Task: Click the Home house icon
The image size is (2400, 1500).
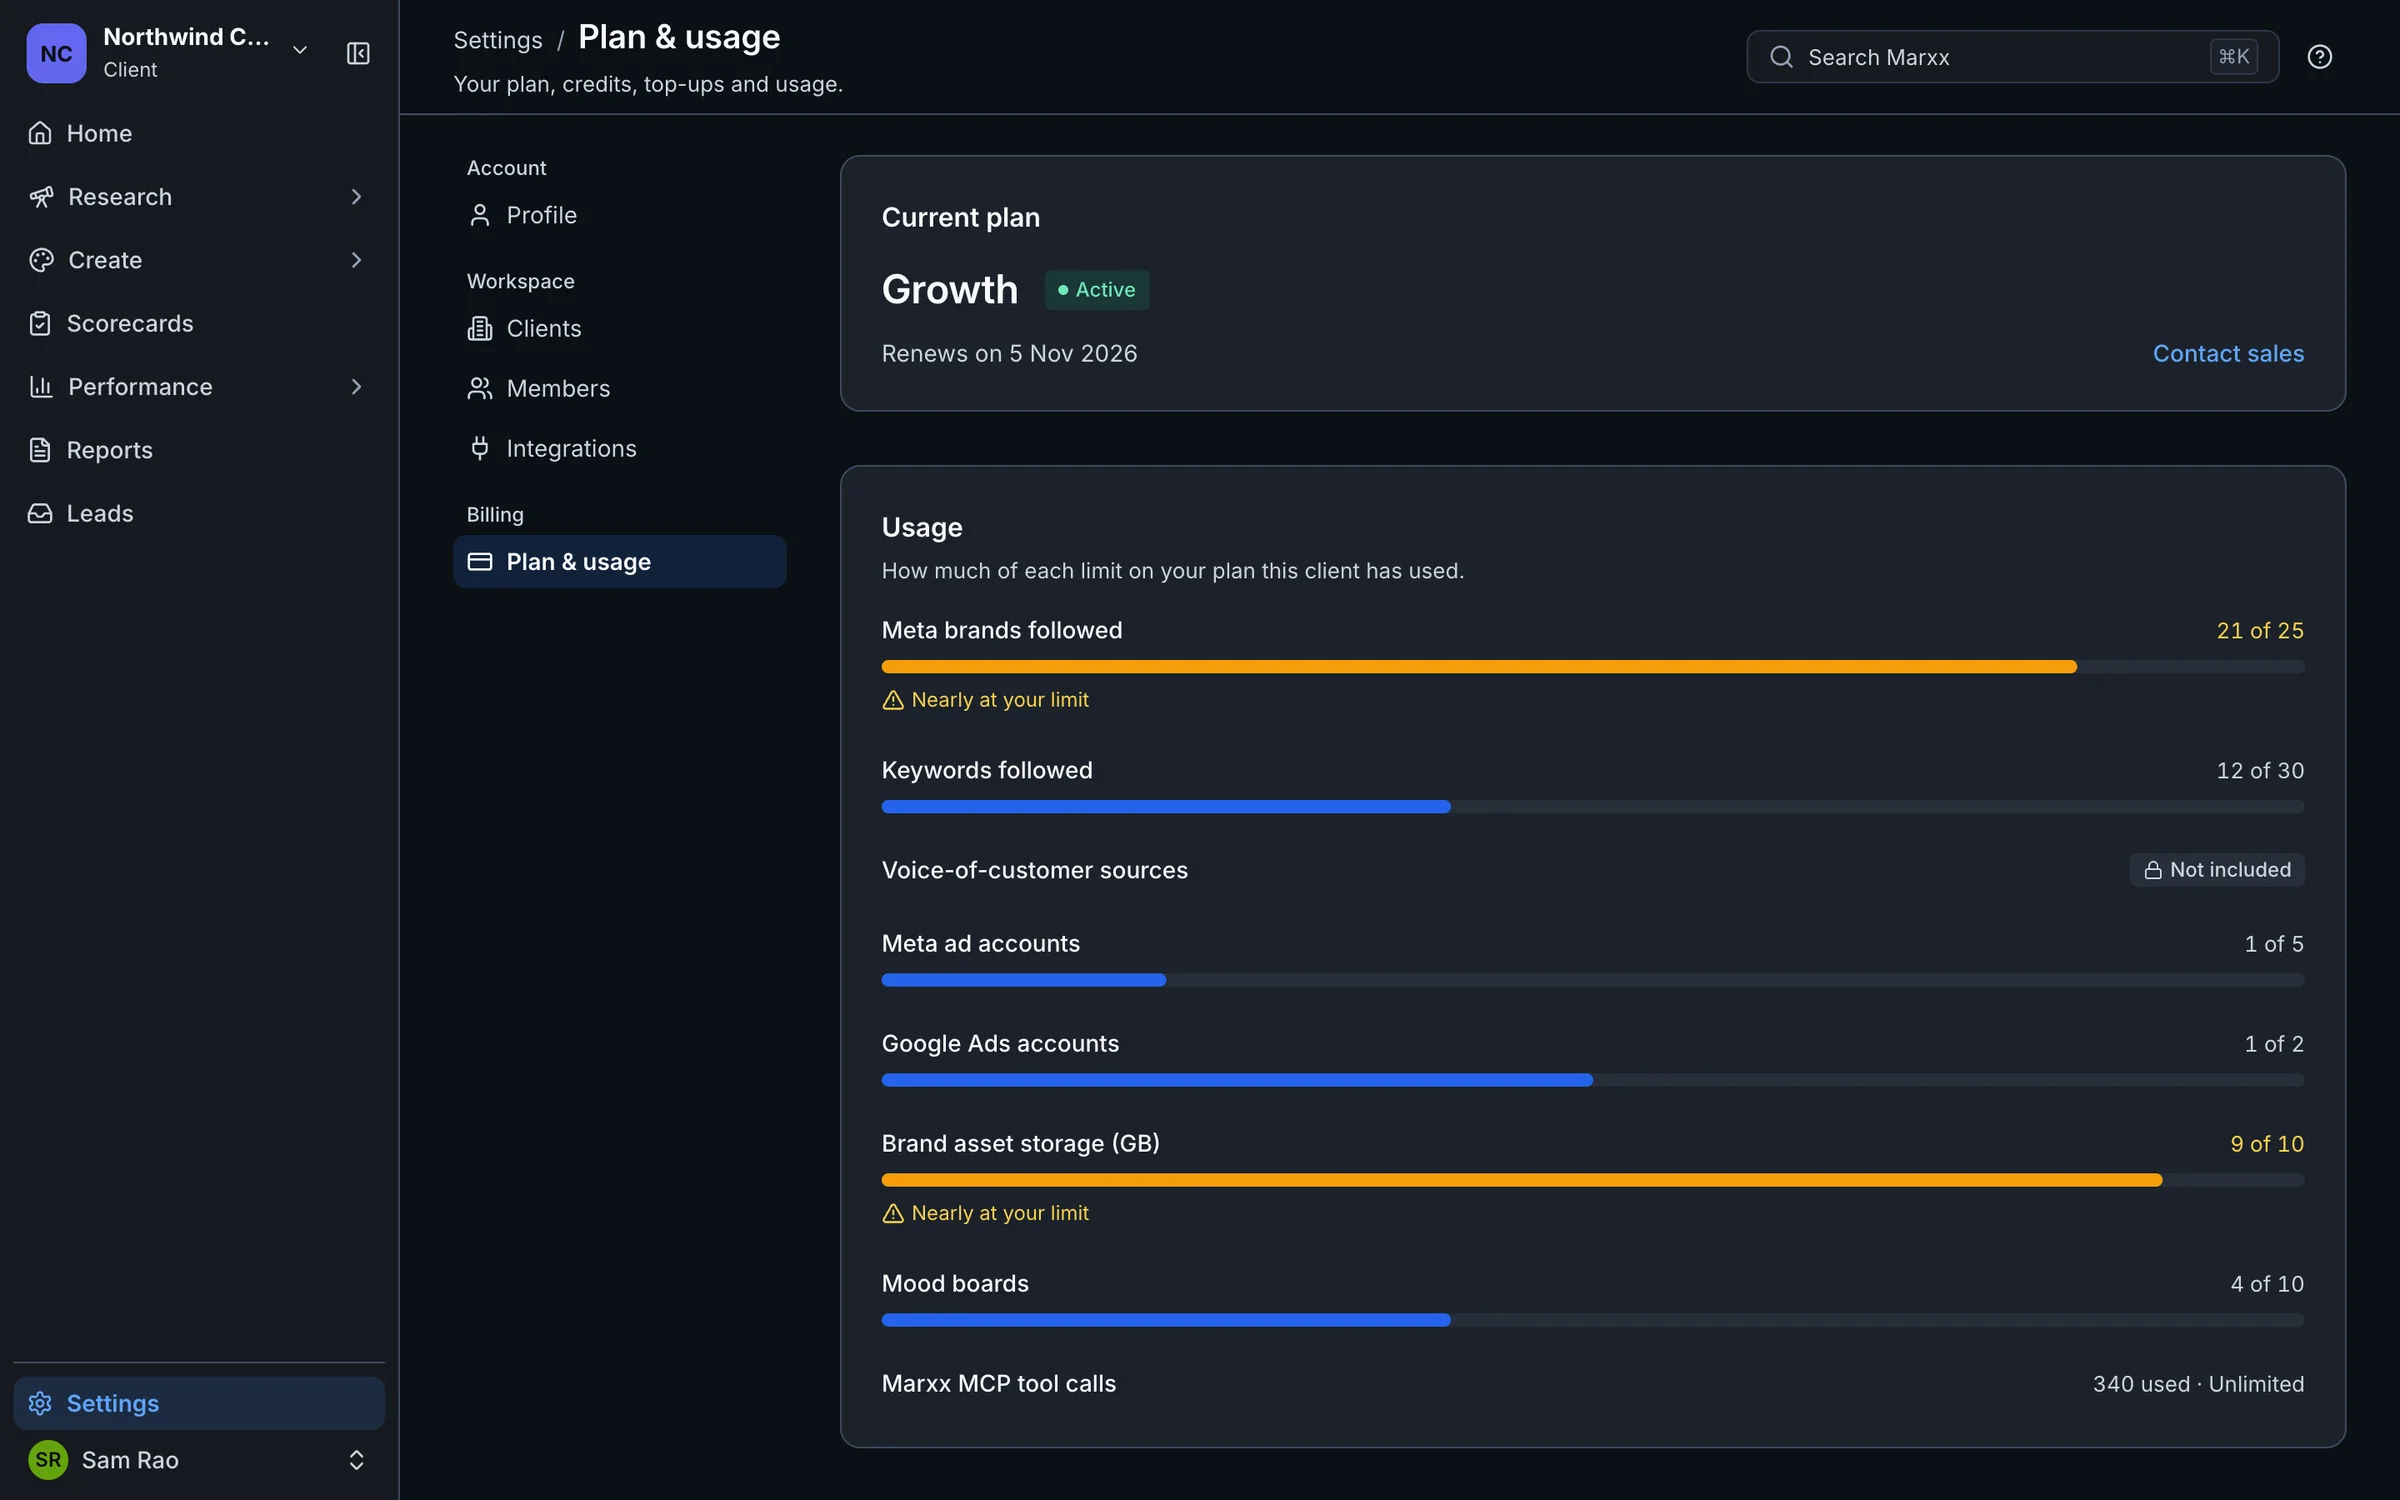Action: click(x=40, y=133)
